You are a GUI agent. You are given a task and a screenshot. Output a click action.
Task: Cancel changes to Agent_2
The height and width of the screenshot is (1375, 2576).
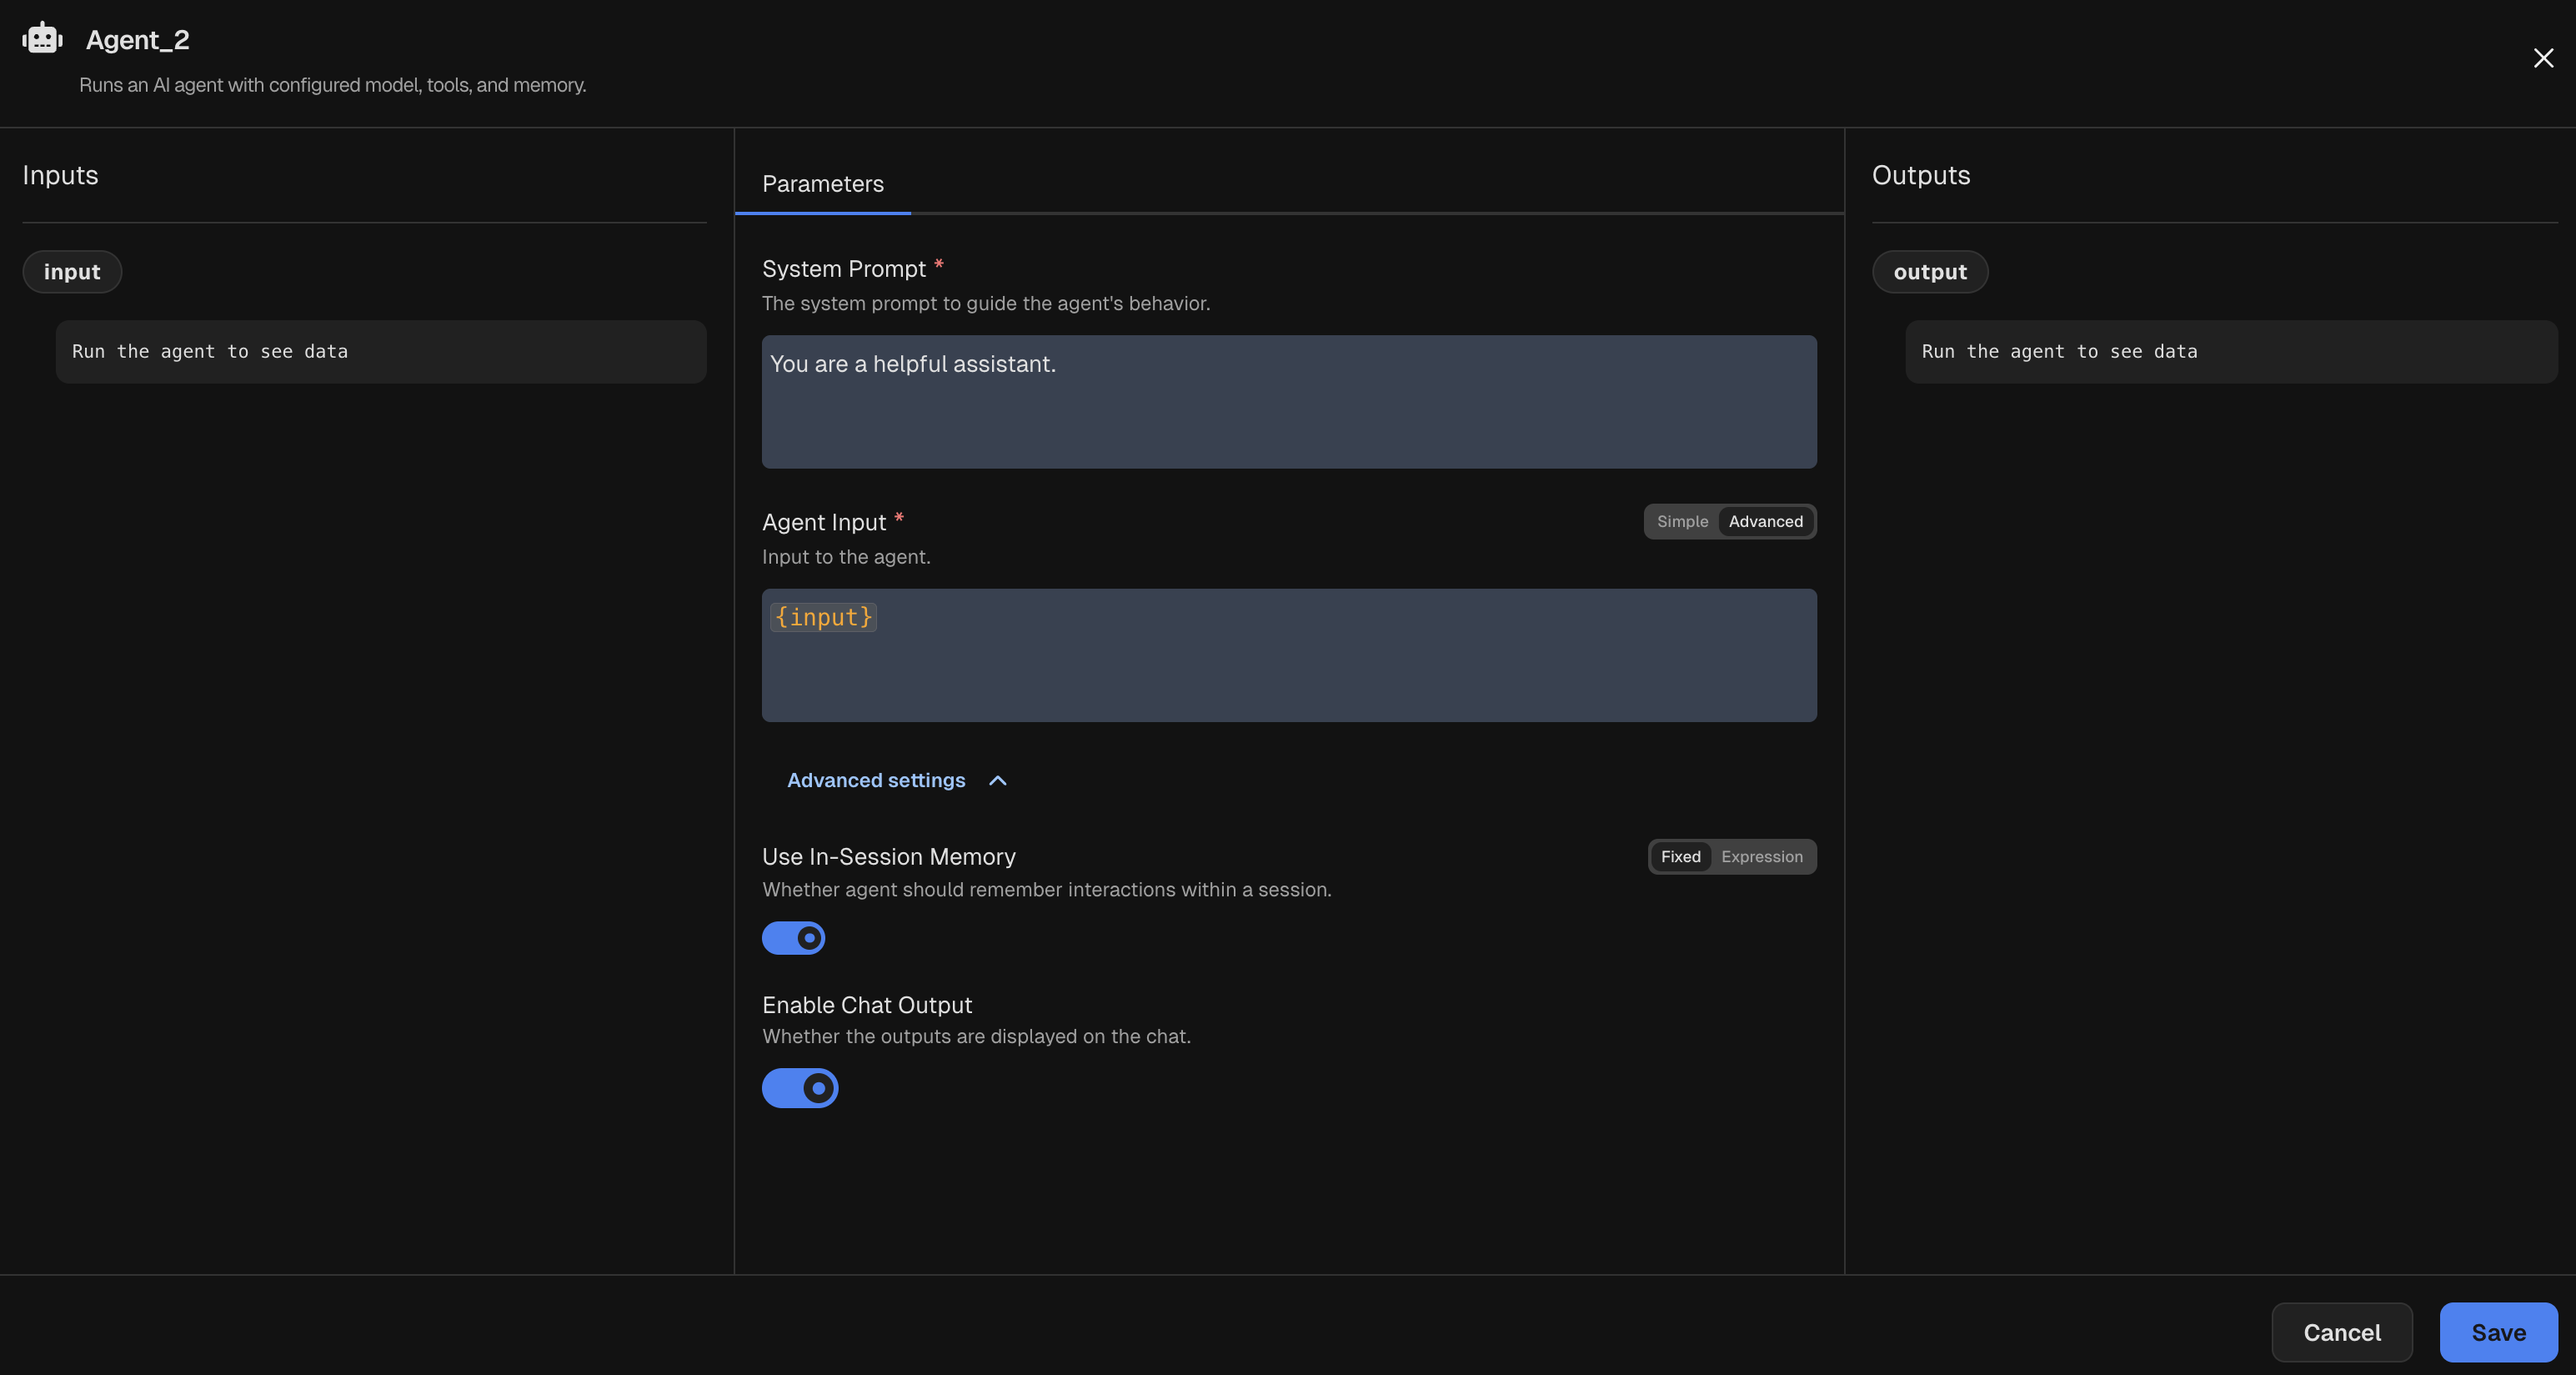coord(2342,1332)
